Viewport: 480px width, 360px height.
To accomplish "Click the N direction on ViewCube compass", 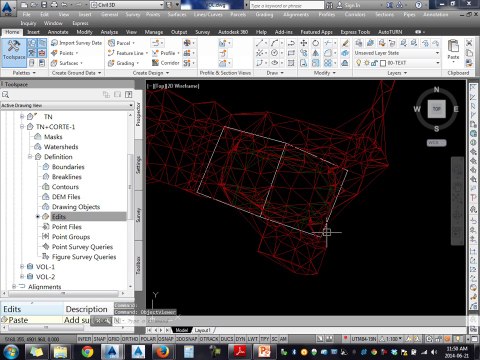I will [x=436, y=89].
